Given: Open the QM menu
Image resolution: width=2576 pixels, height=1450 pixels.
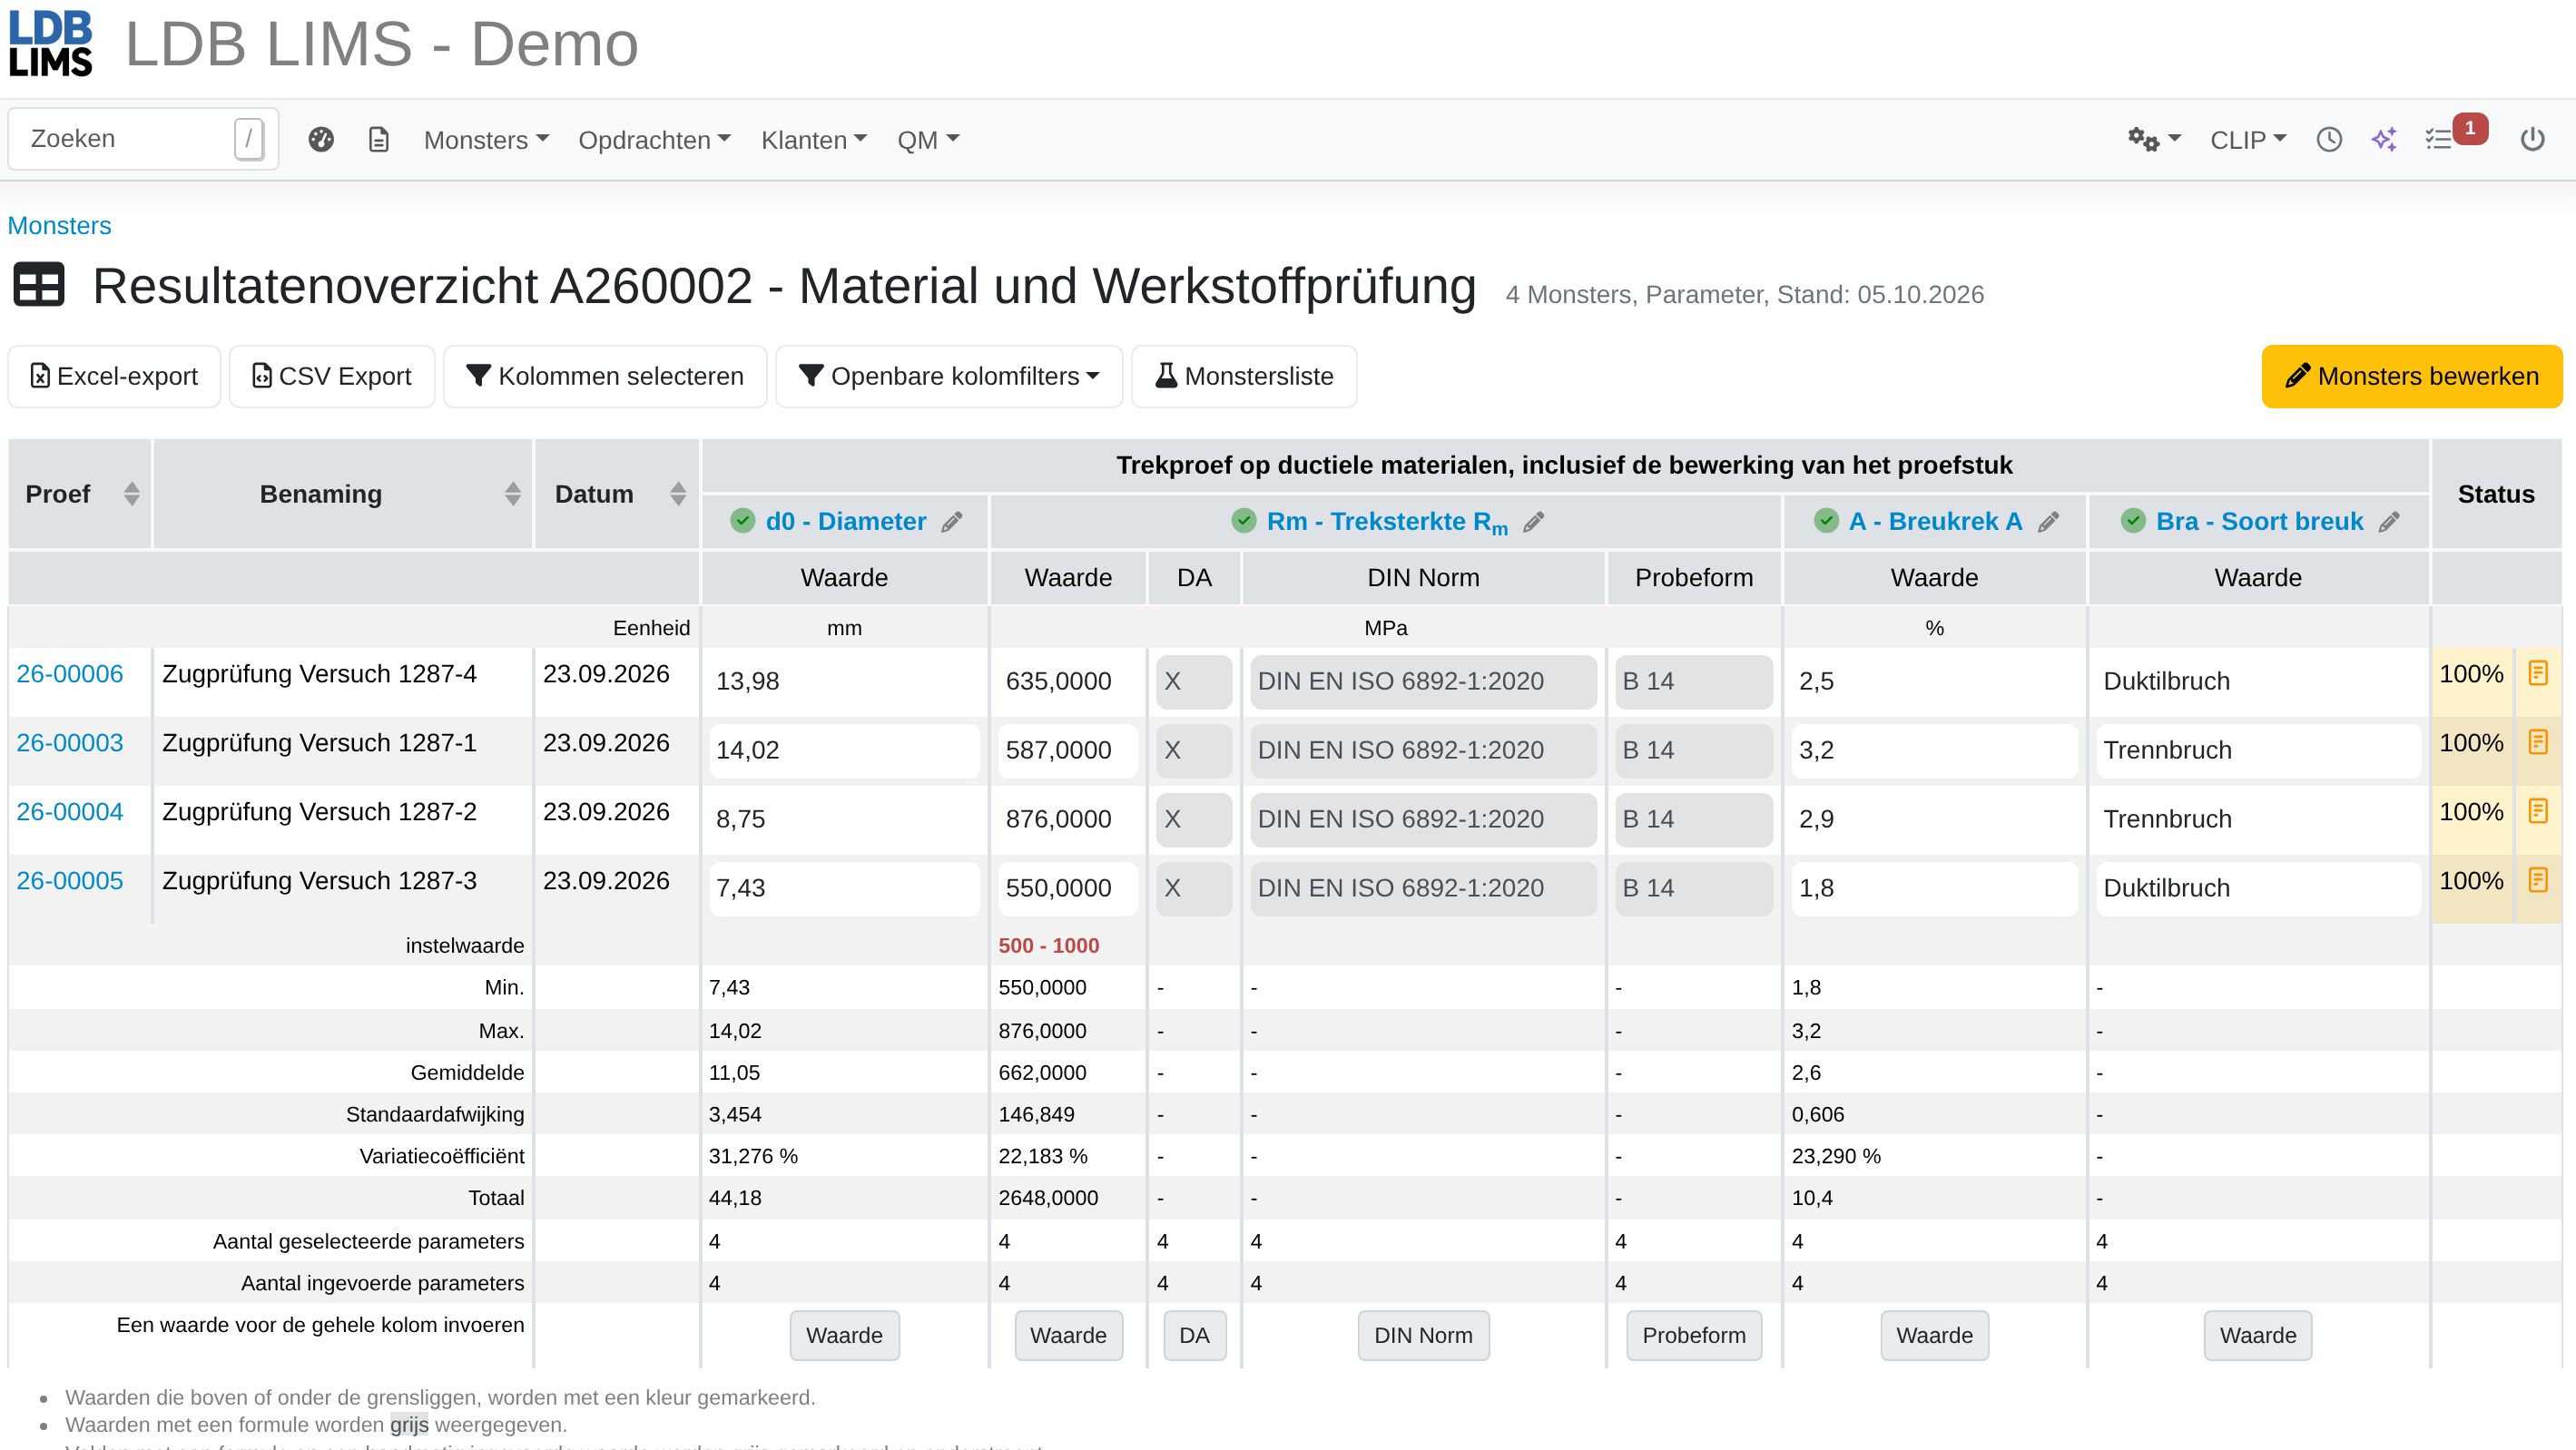Looking at the screenshot, I should (927, 140).
